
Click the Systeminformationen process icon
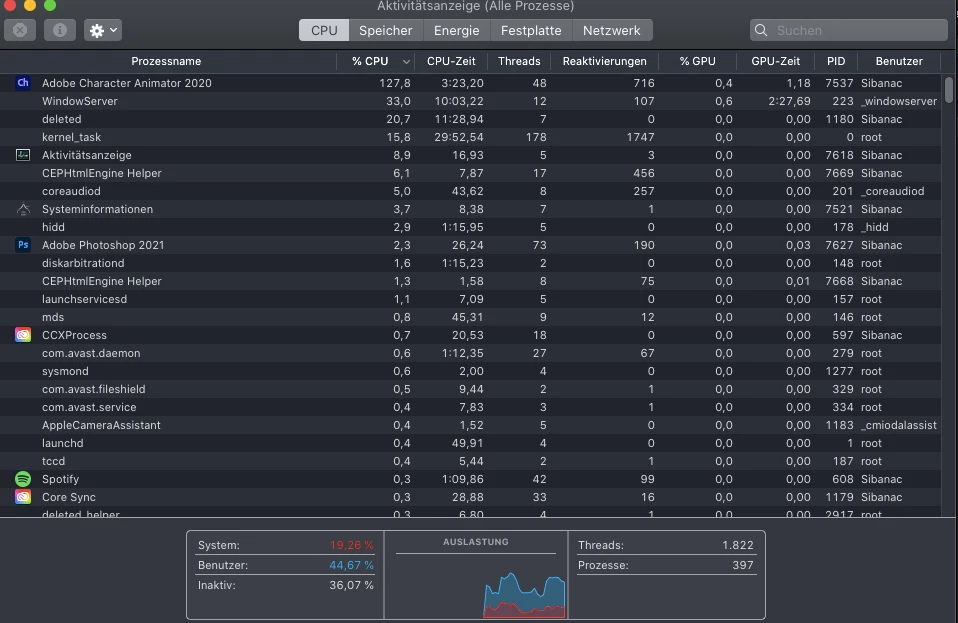(x=23, y=209)
